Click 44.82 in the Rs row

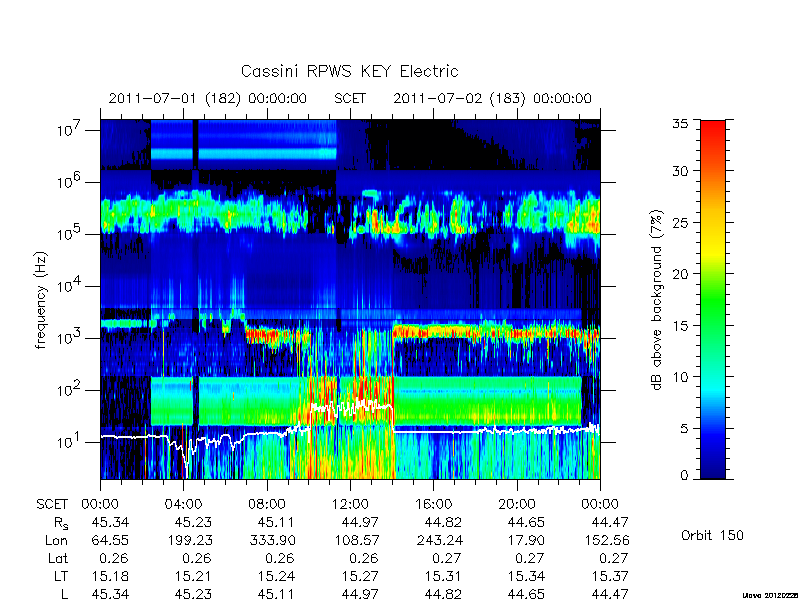[443, 522]
